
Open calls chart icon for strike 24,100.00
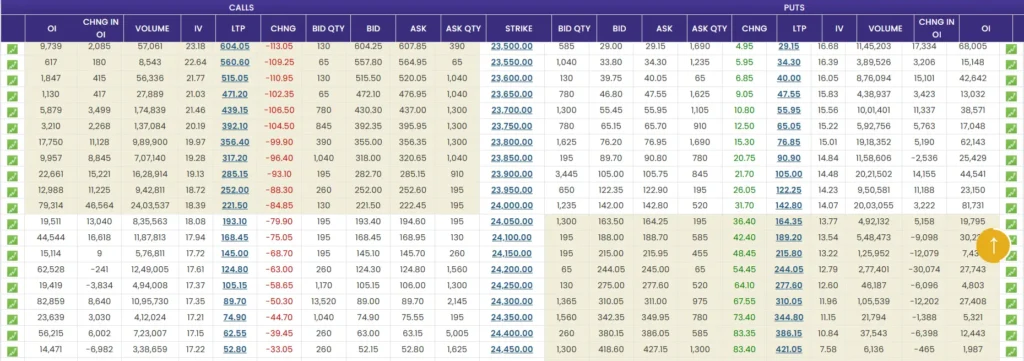tap(12, 240)
